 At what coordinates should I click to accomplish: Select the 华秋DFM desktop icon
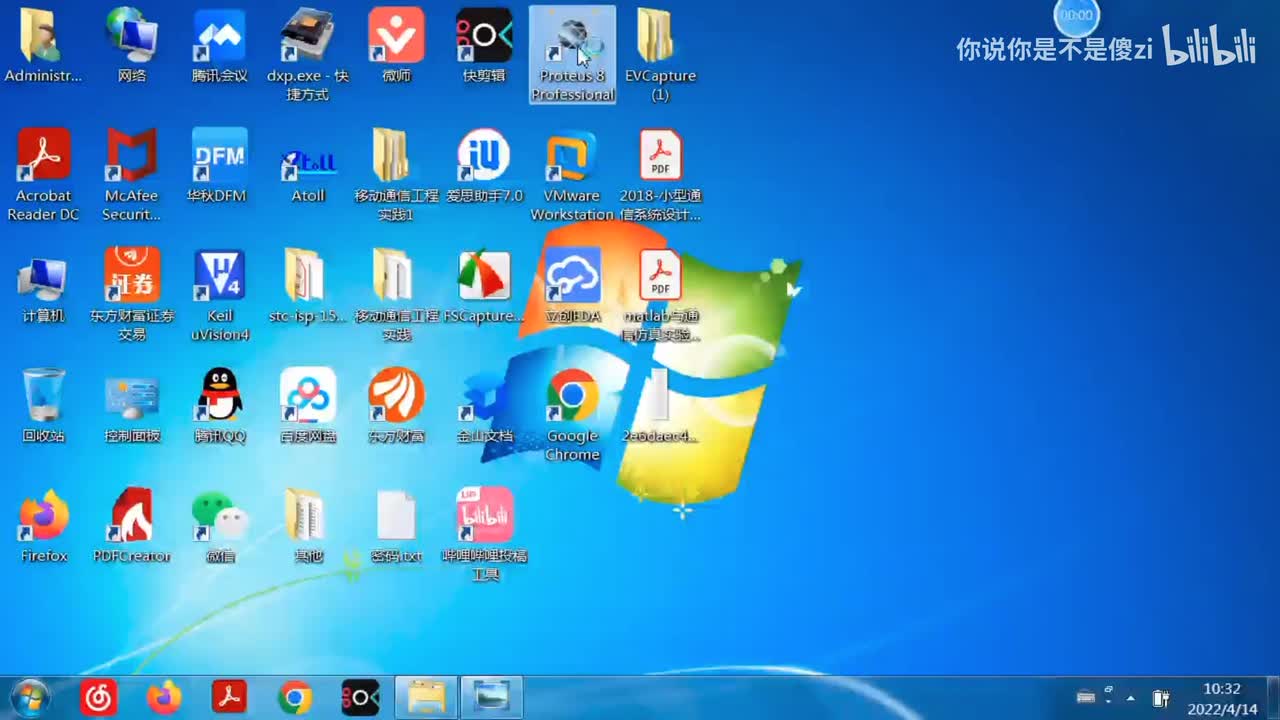(220, 165)
